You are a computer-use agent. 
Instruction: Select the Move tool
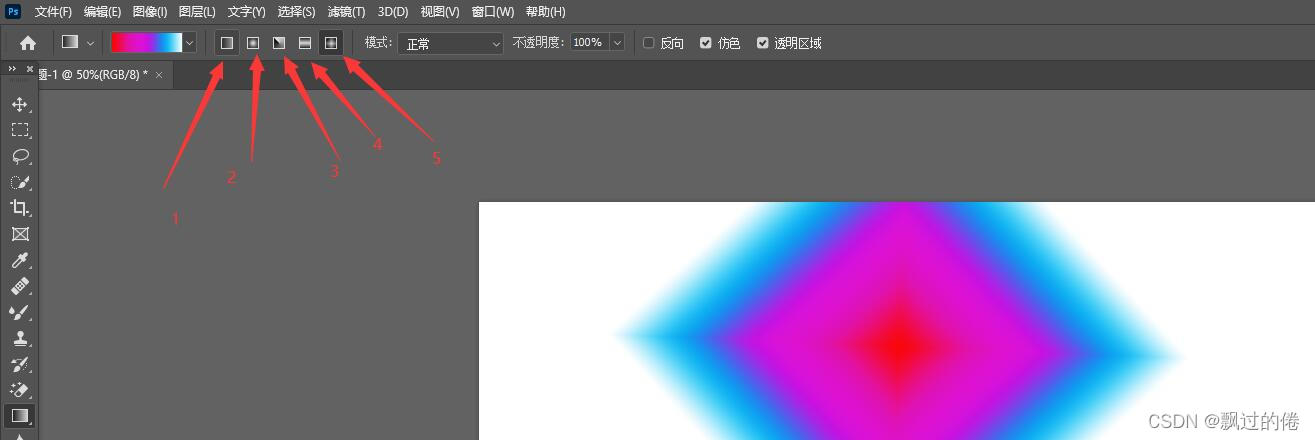pos(19,104)
